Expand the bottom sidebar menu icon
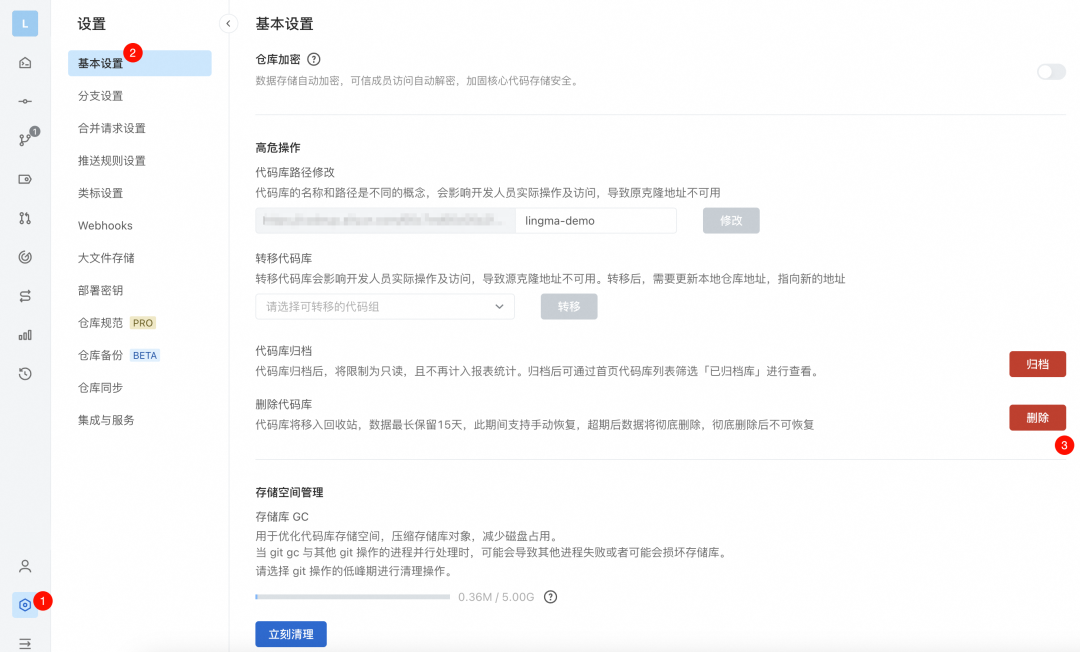The image size is (1080, 652). coord(25,643)
